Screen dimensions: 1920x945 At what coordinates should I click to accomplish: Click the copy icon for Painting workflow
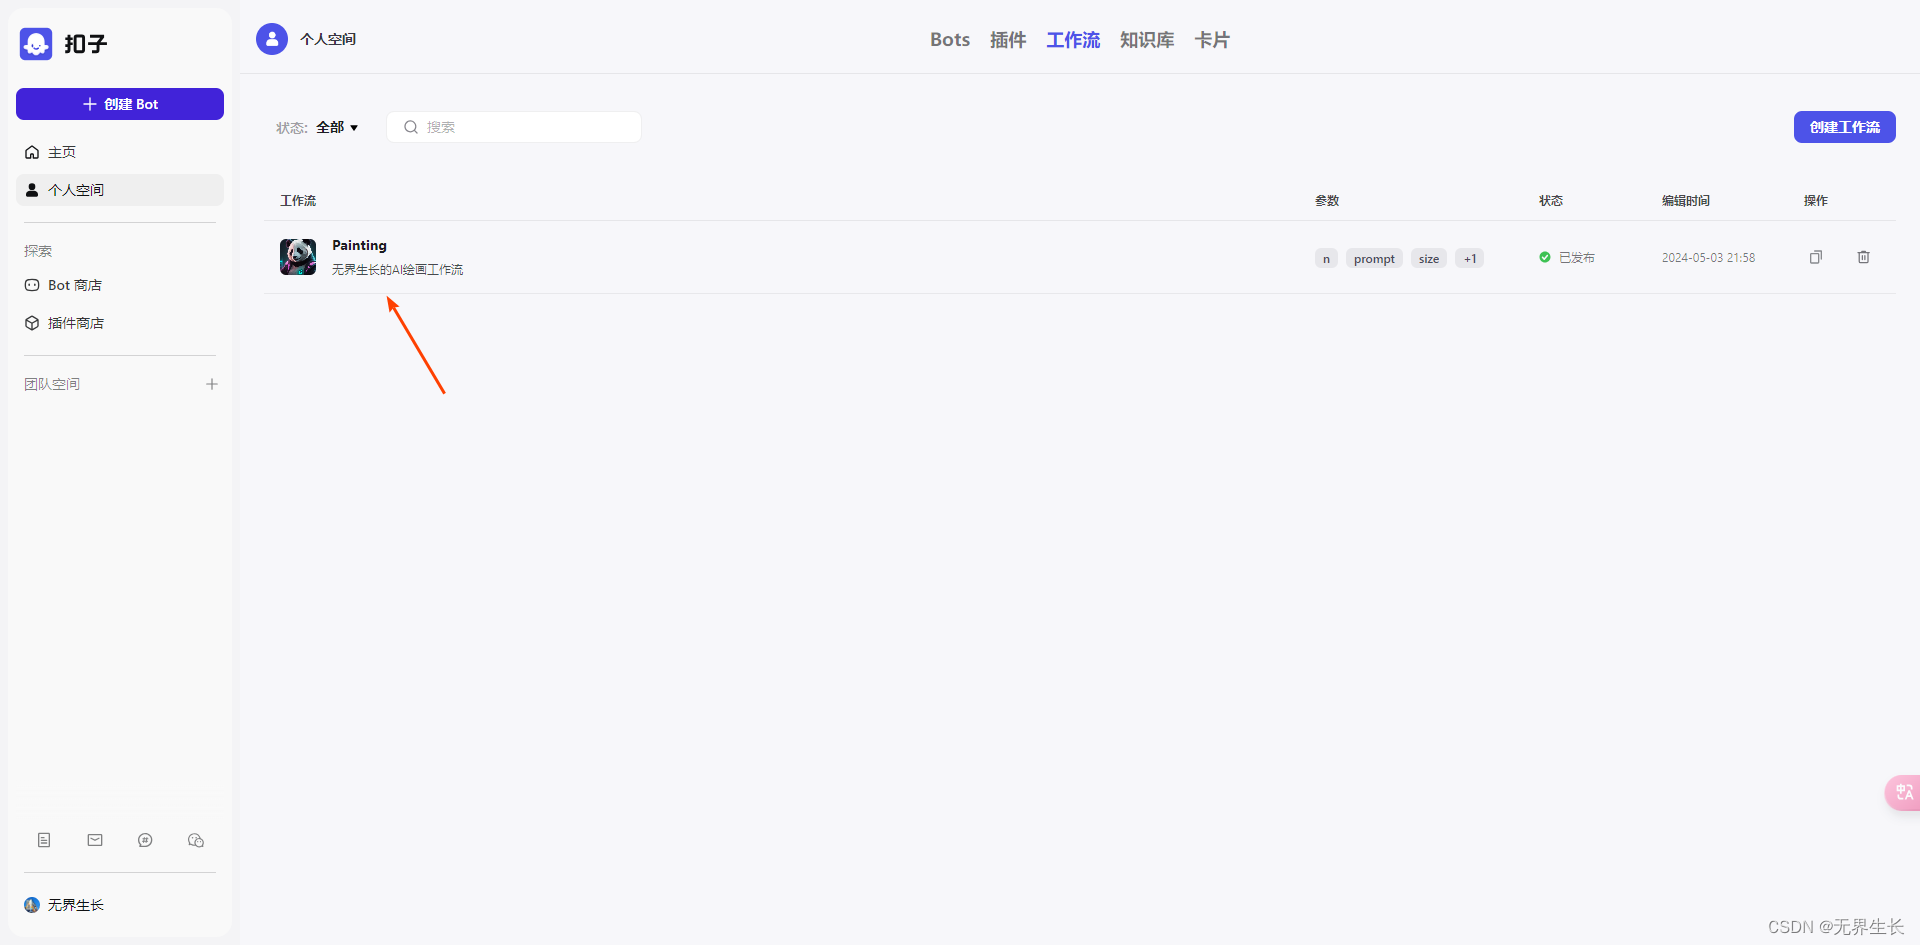pyautogui.click(x=1815, y=257)
